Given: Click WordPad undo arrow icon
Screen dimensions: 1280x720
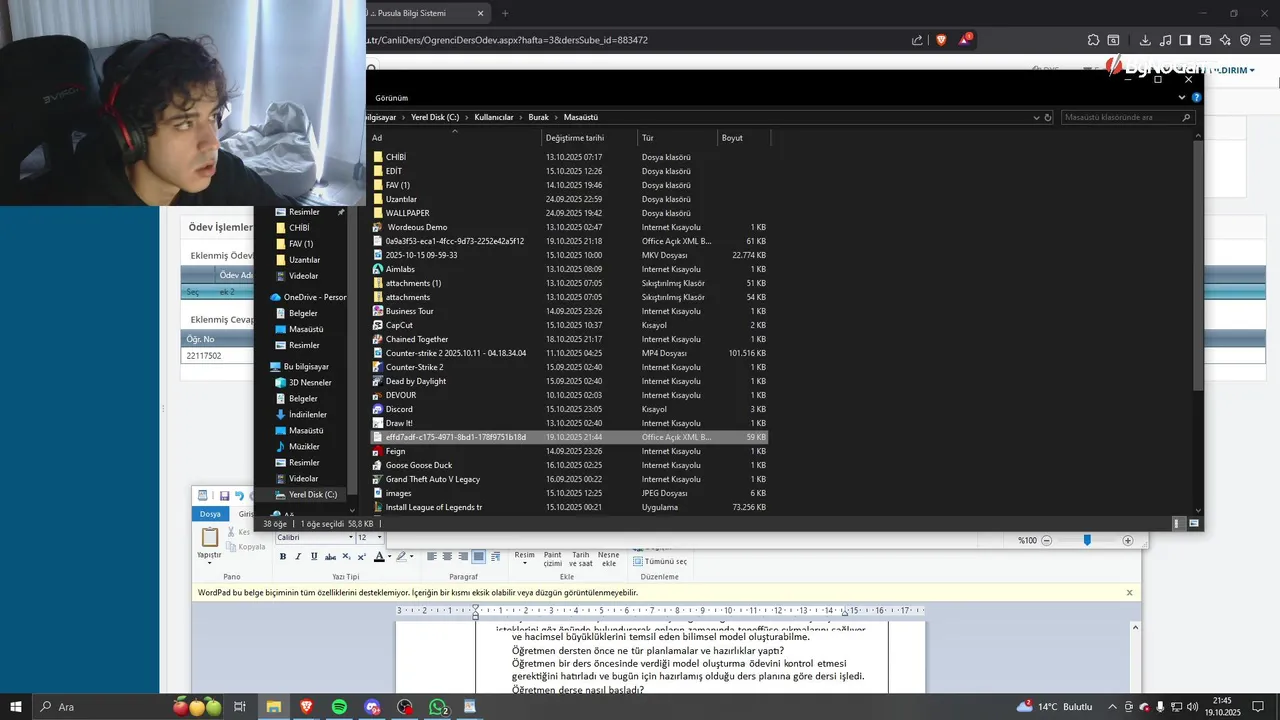Looking at the screenshot, I should [239, 496].
